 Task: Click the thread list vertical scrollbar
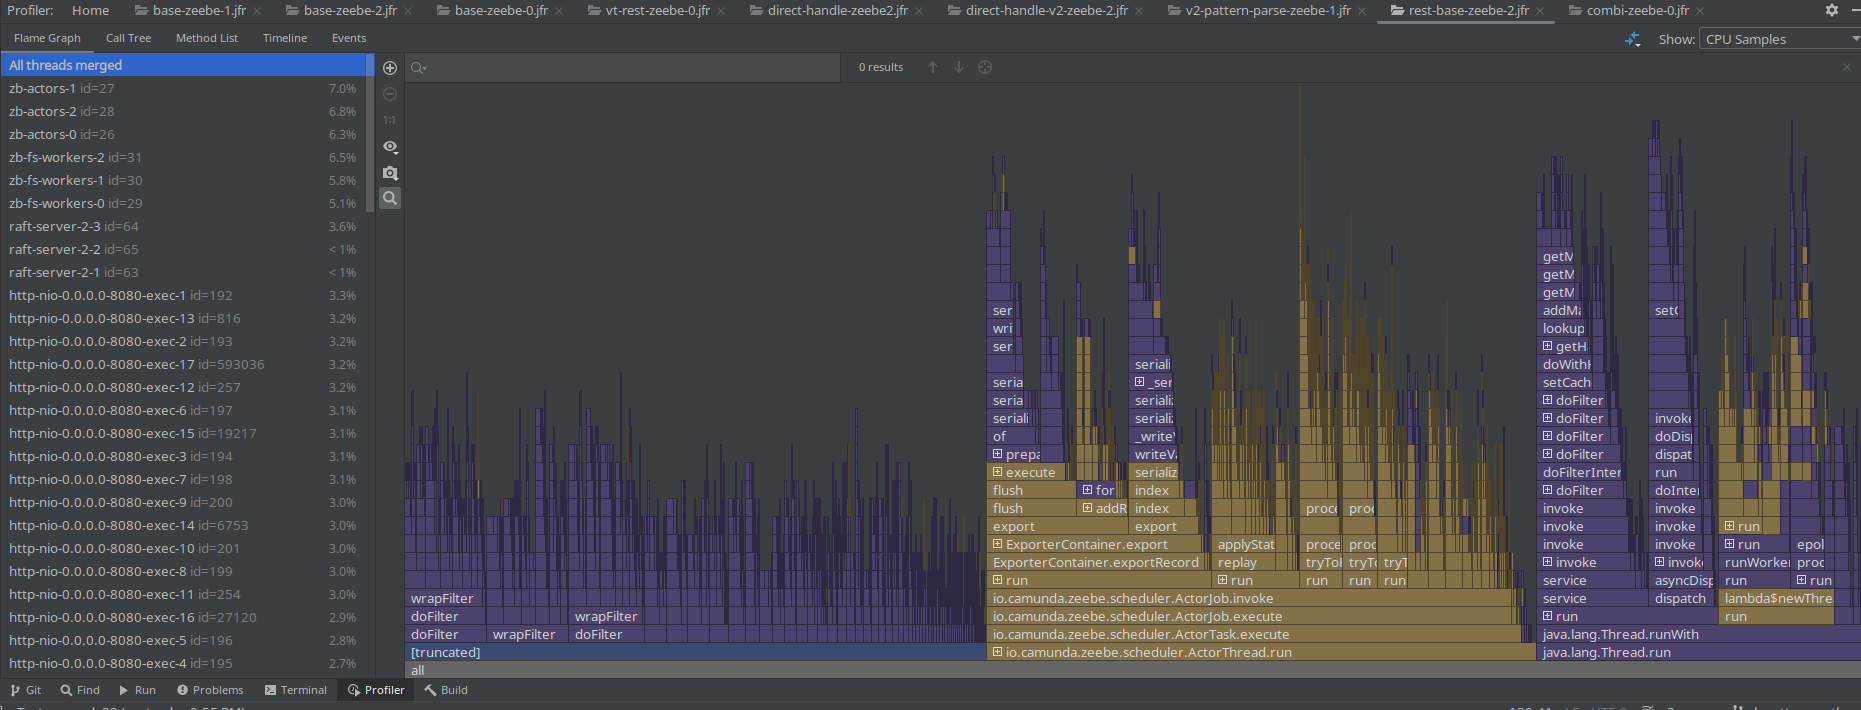(371, 135)
